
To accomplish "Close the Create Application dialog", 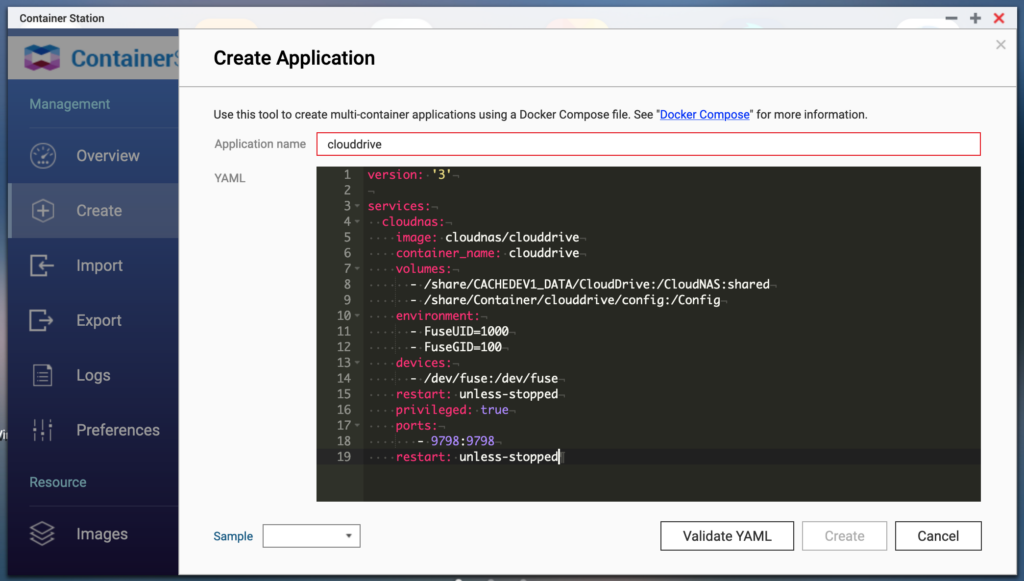I will pyautogui.click(x=1001, y=45).
